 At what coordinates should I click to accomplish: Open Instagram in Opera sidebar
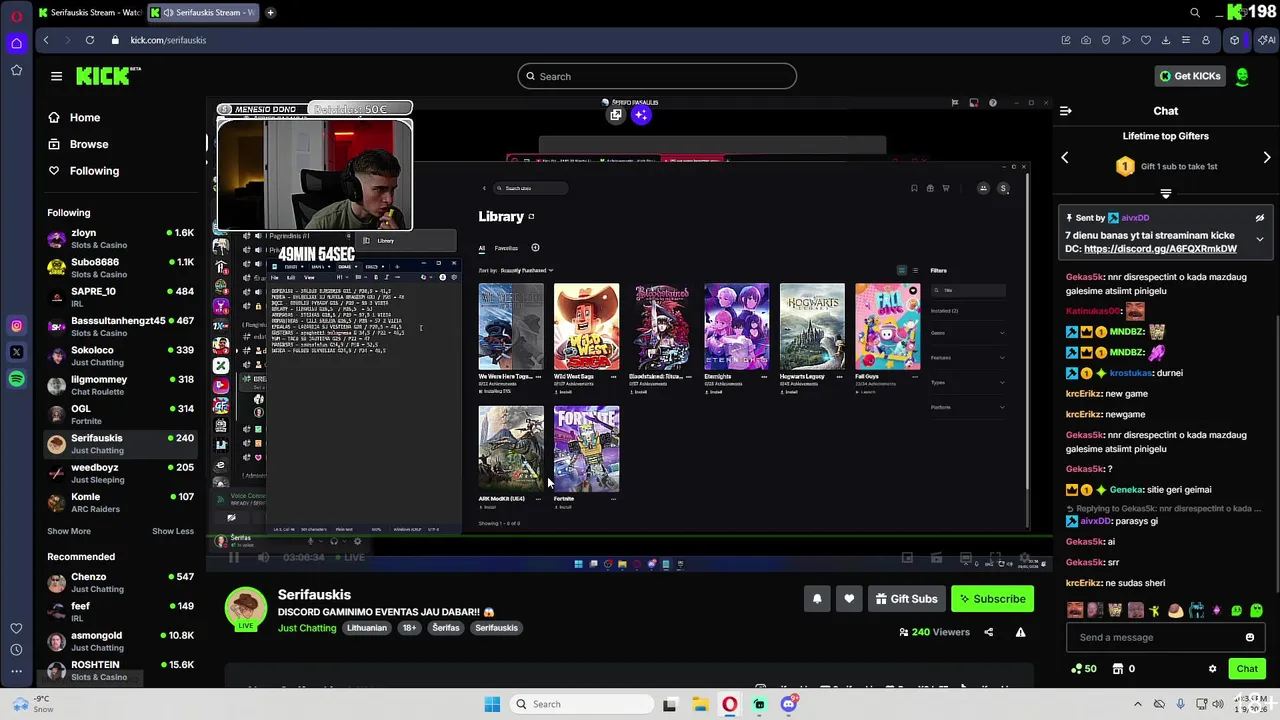[16, 326]
